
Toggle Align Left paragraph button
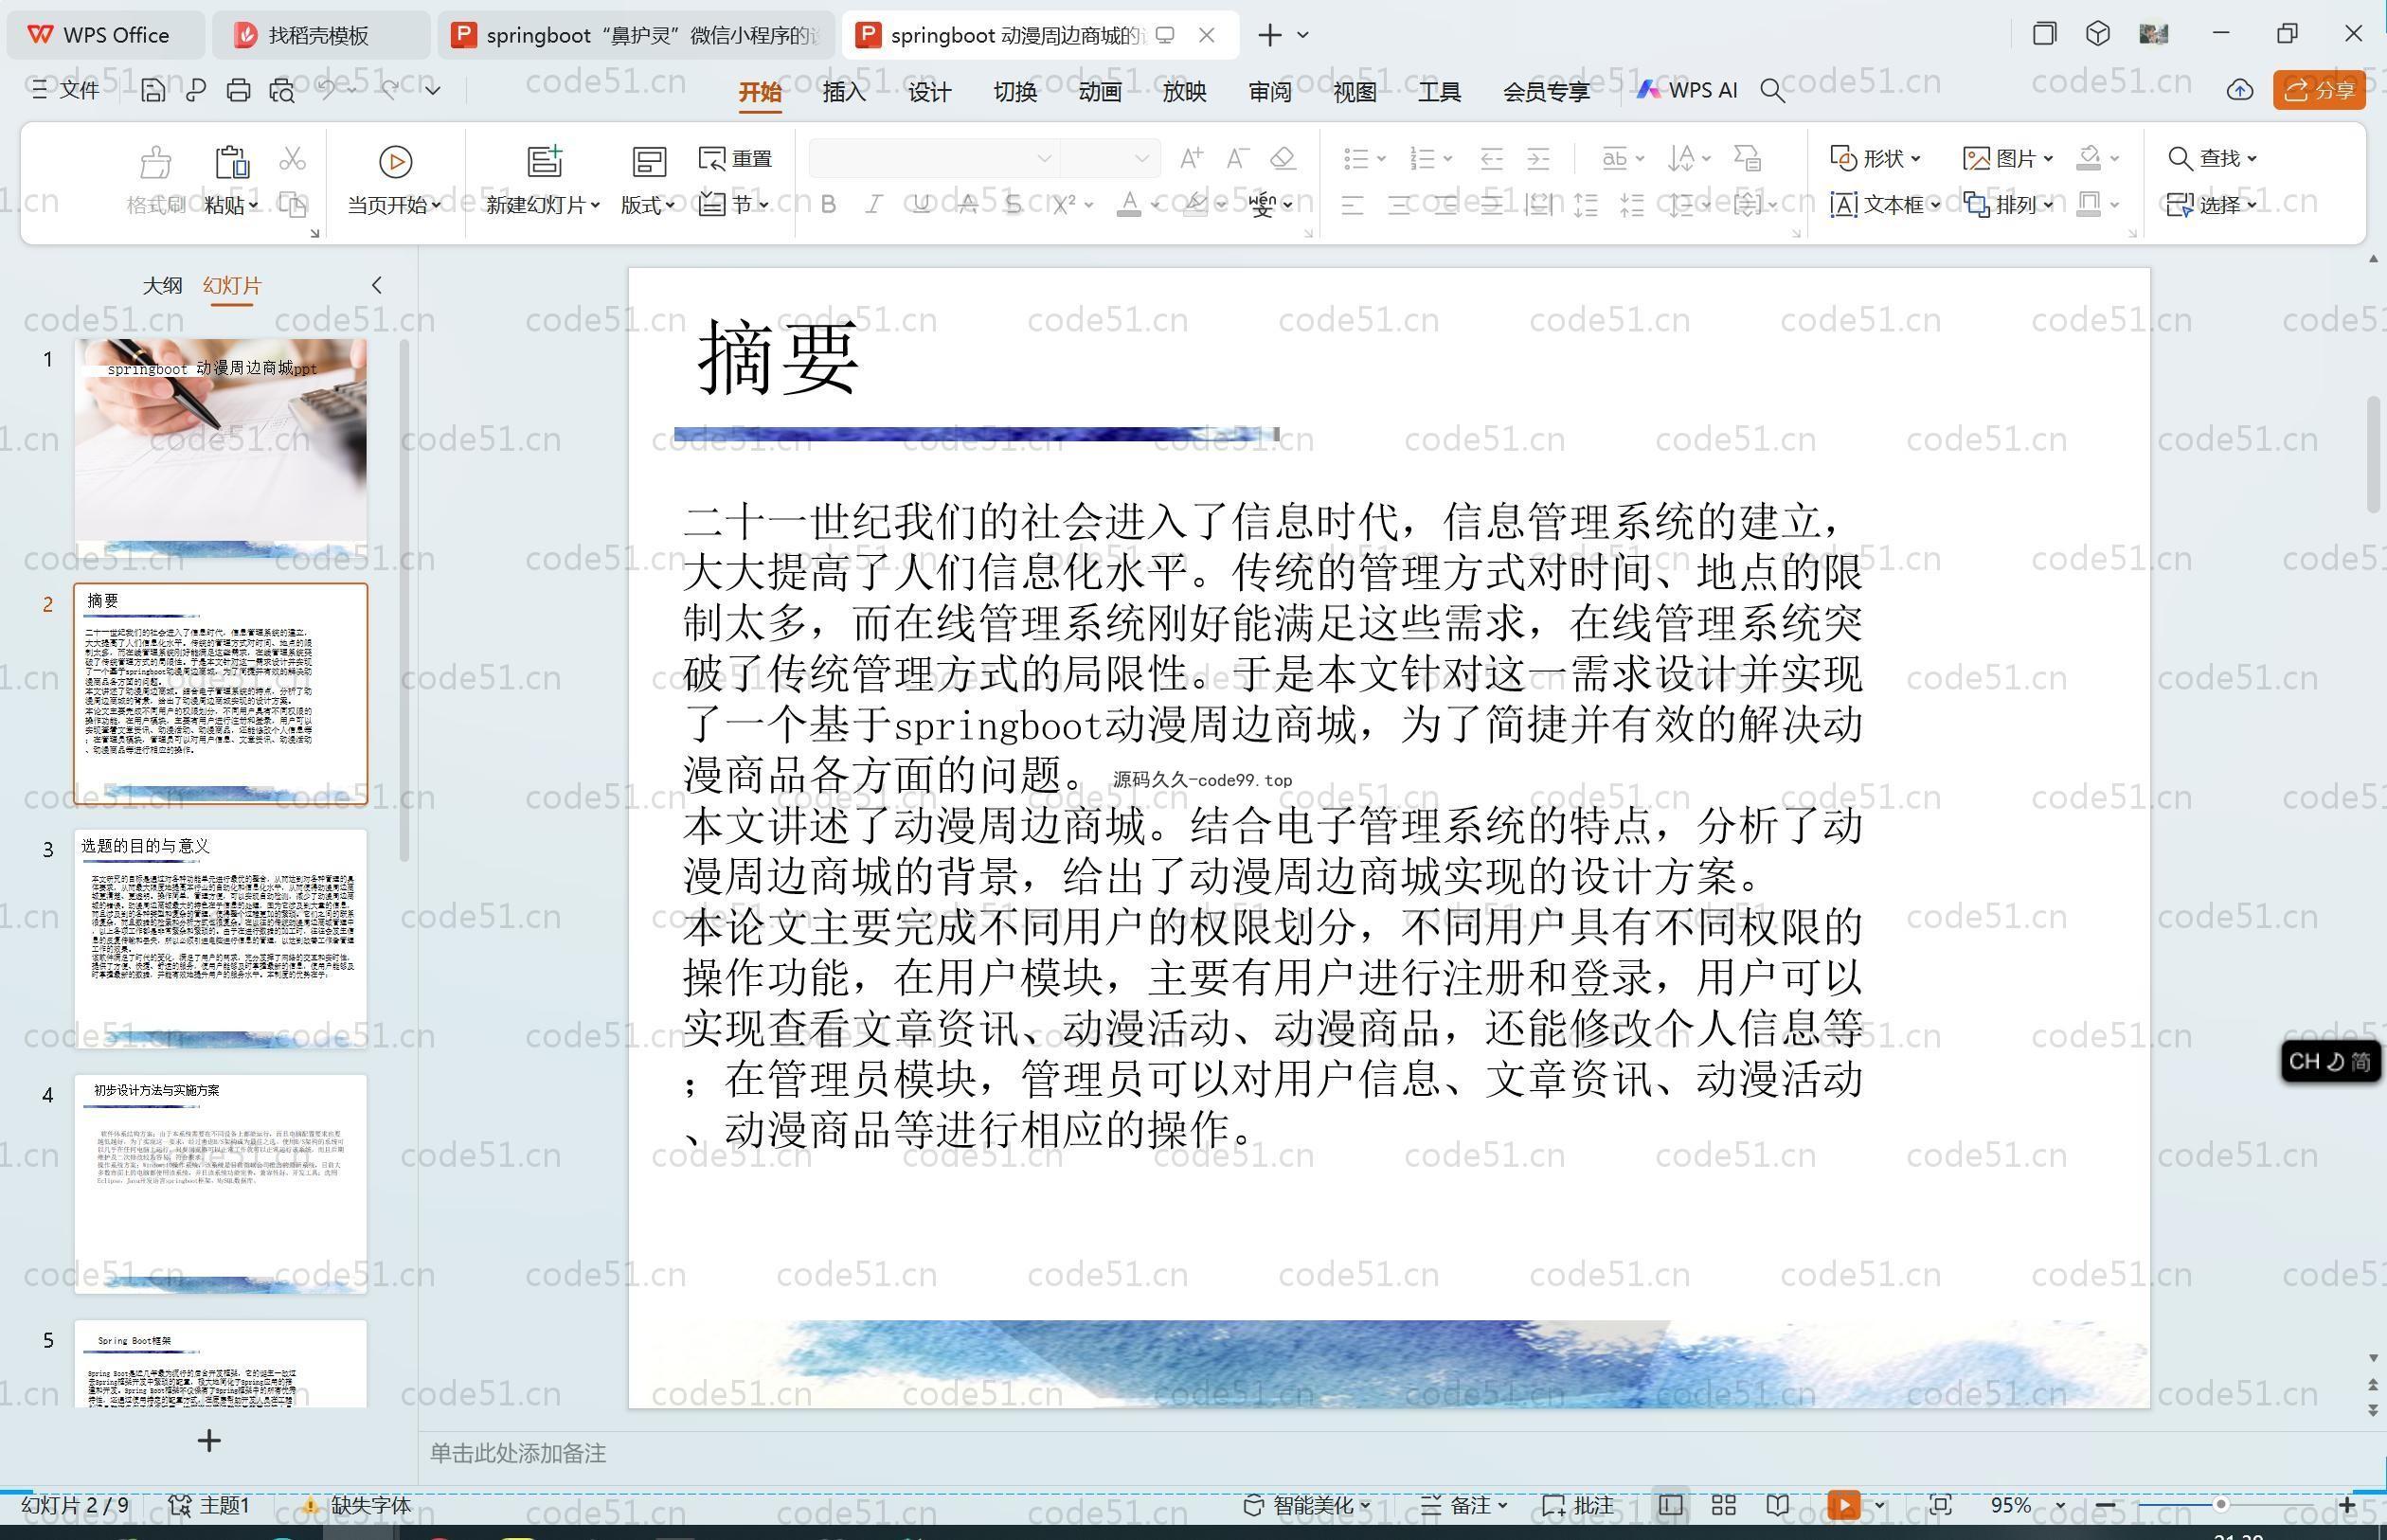tap(1352, 205)
